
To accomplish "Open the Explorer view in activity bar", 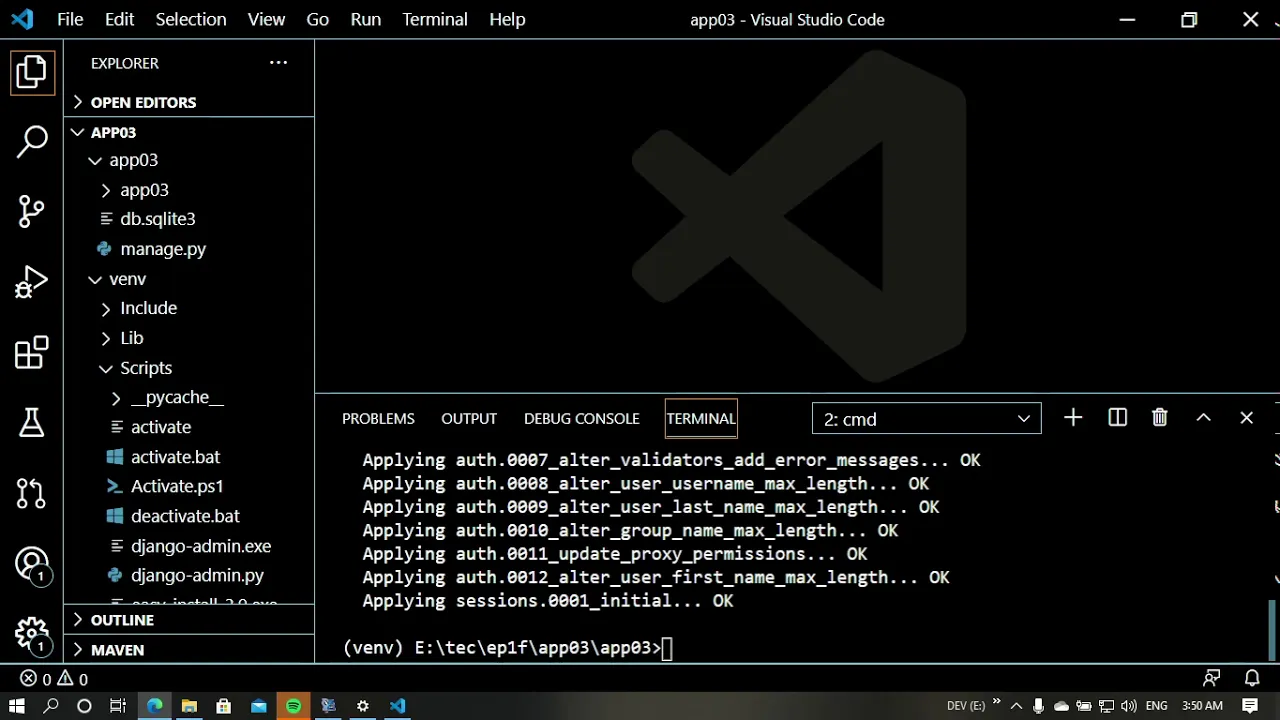I will 31,72.
